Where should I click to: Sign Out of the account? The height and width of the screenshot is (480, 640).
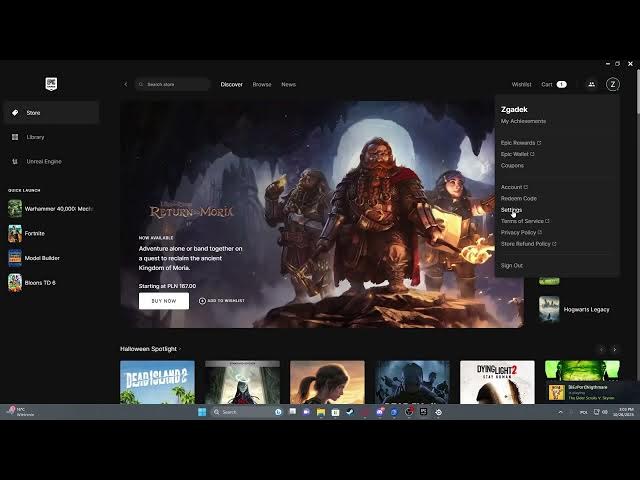pyautogui.click(x=512, y=266)
